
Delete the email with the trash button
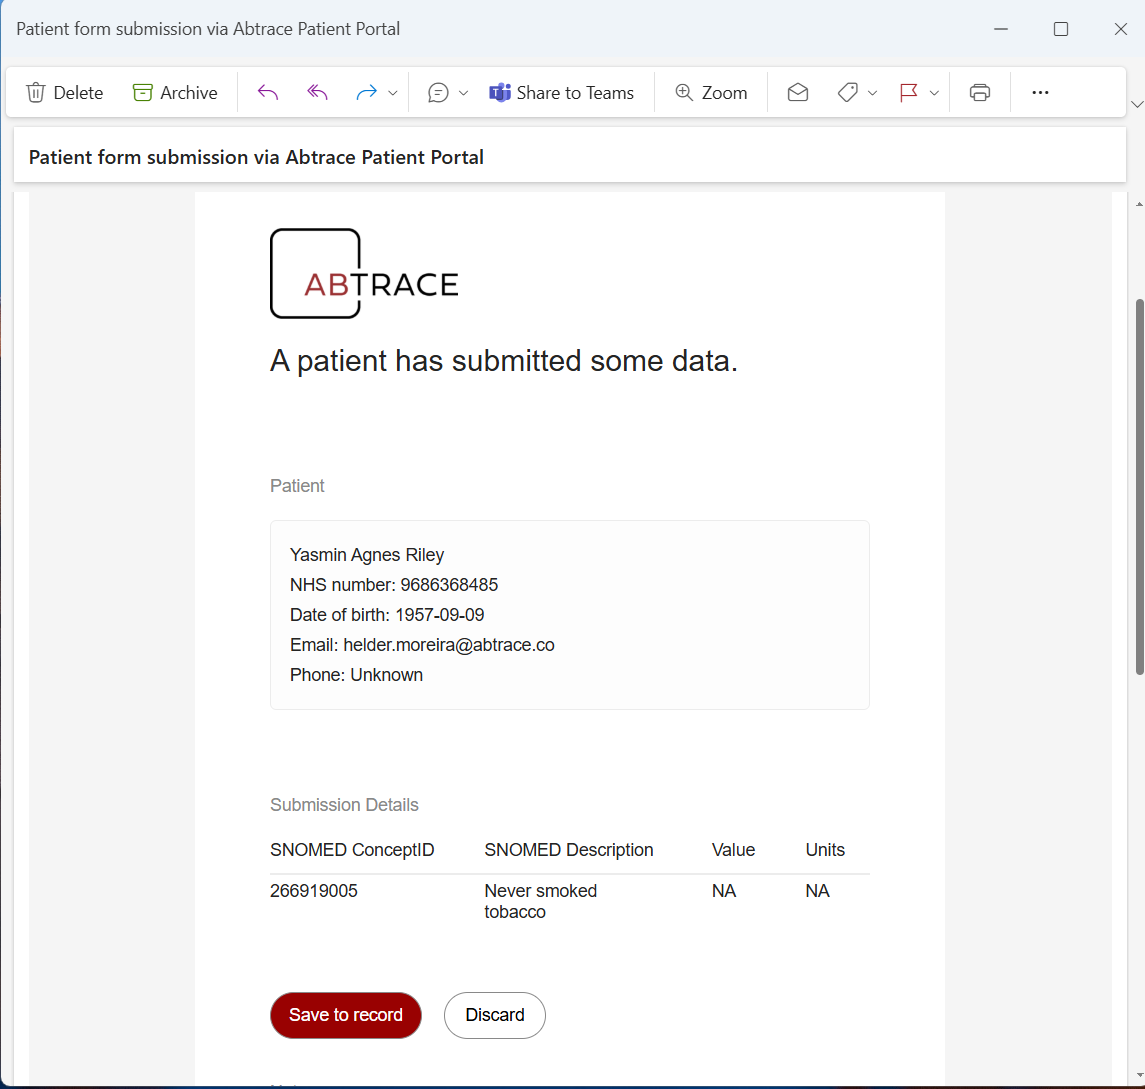pos(65,93)
